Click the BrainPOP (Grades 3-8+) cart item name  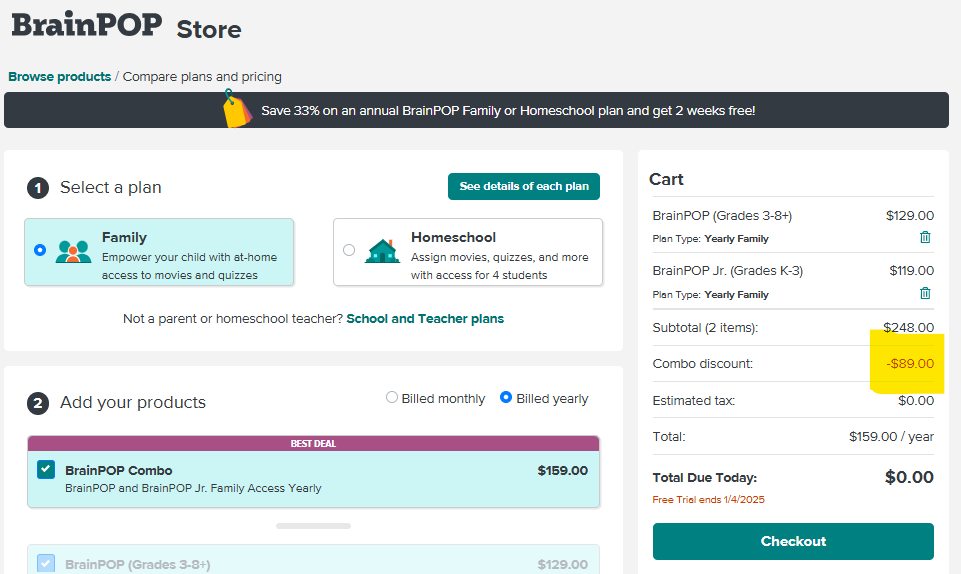tap(722, 216)
